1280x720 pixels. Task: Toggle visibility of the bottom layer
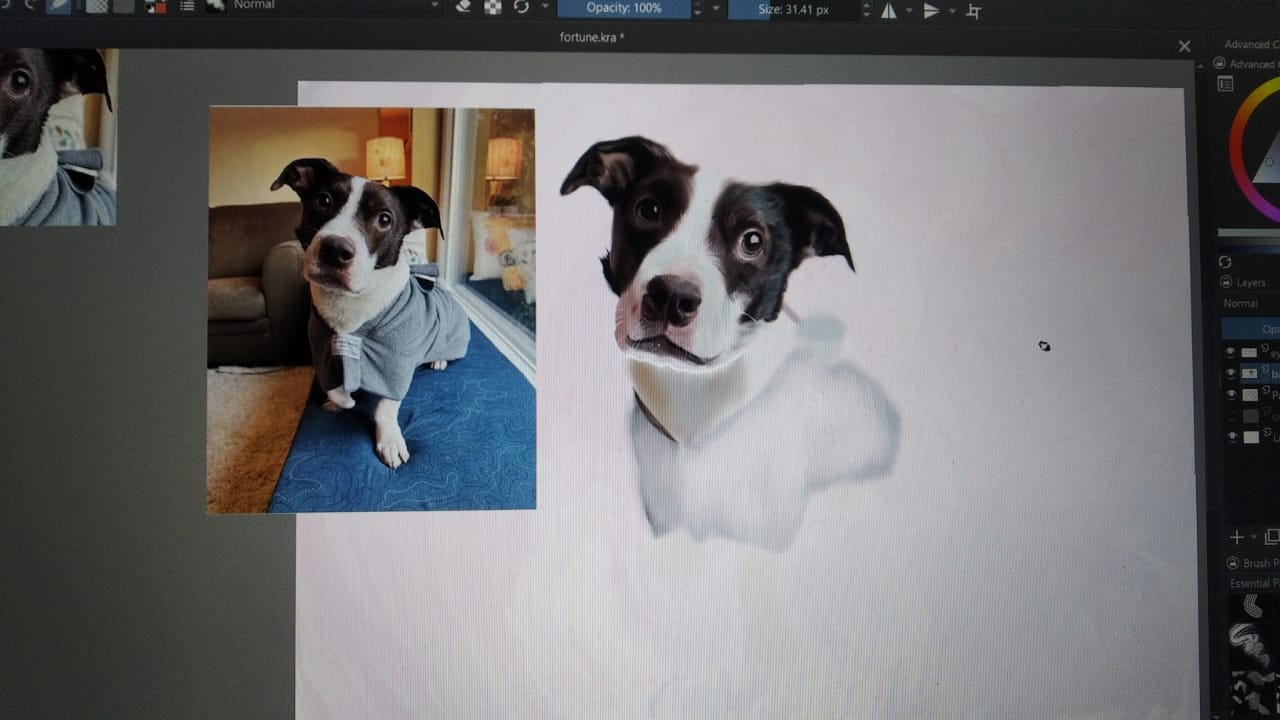1230,437
